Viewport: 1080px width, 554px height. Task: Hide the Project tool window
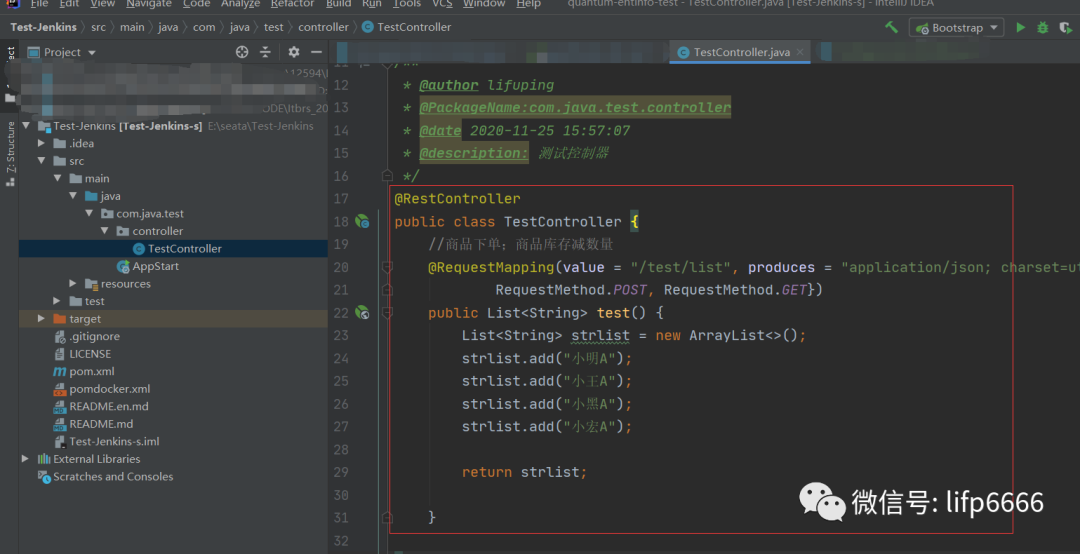[316, 52]
